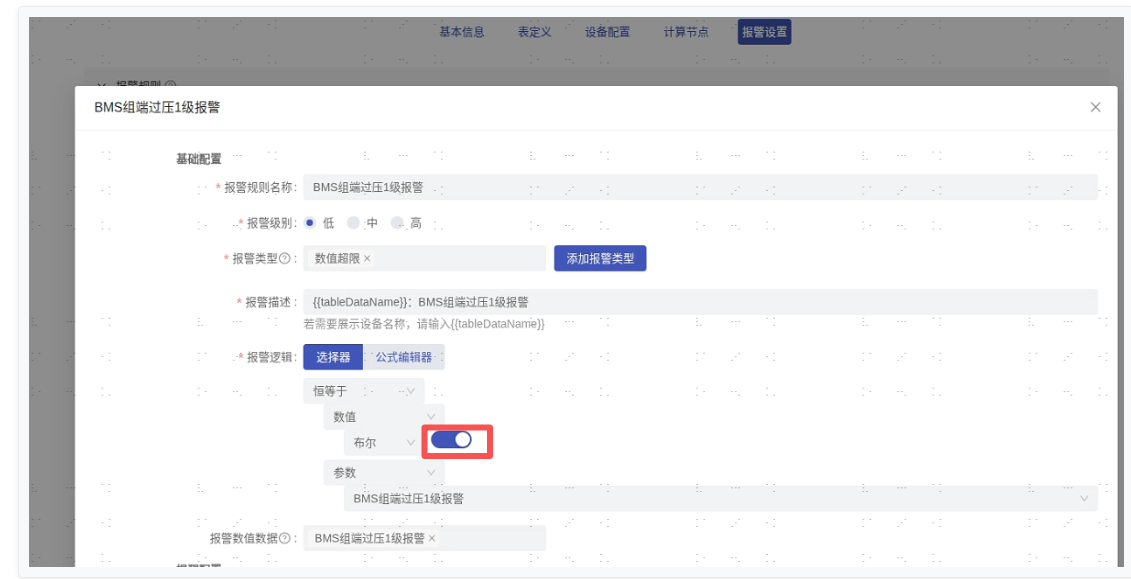Select the 低 alarm level radio
The height and width of the screenshot is (579, 1131).
click(x=310, y=223)
